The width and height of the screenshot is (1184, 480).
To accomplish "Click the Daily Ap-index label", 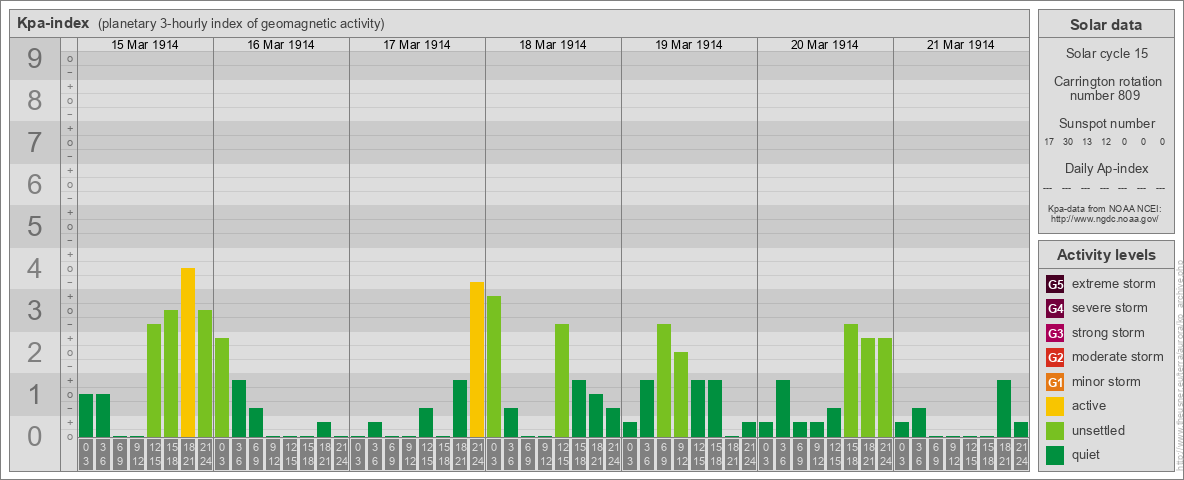I will (x=1106, y=168).
